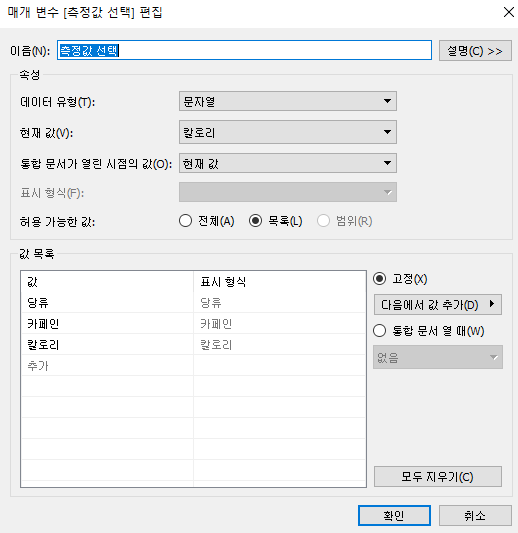The width and height of the screenshot is (518, 533).
Task: Click the 모두 지우기(C) button
Action: pos(437,477)
